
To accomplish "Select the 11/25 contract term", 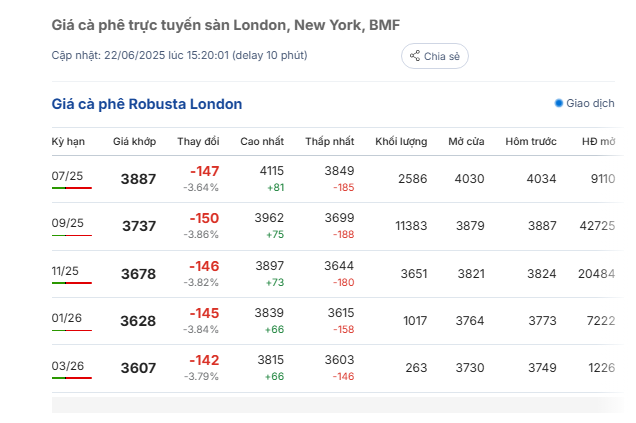I will pyautogui.click(x=65, y=271).
